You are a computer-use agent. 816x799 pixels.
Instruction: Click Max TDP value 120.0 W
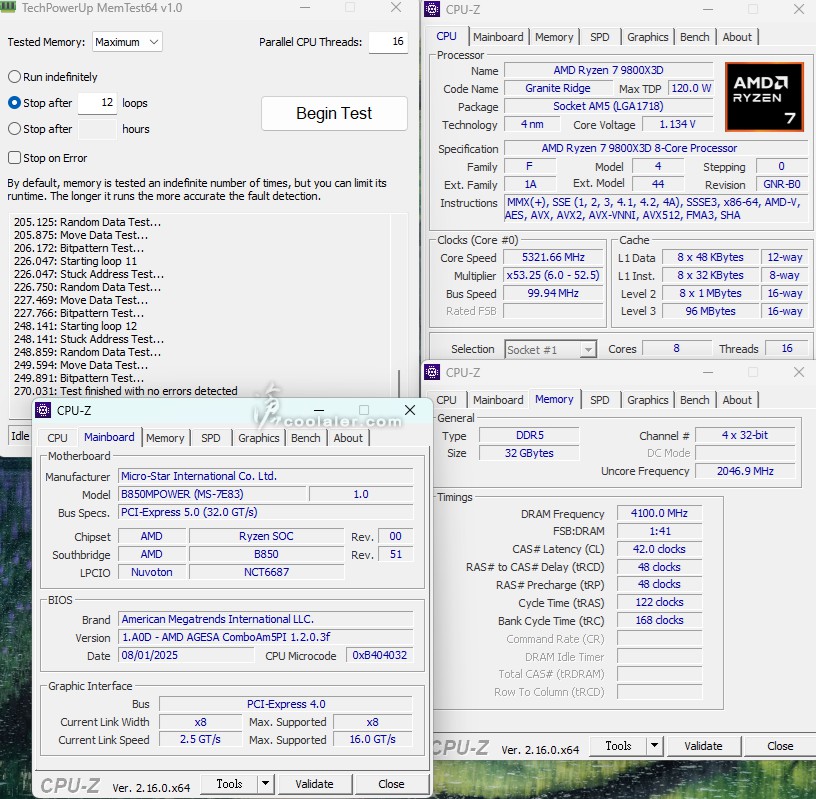click(691, 88)
